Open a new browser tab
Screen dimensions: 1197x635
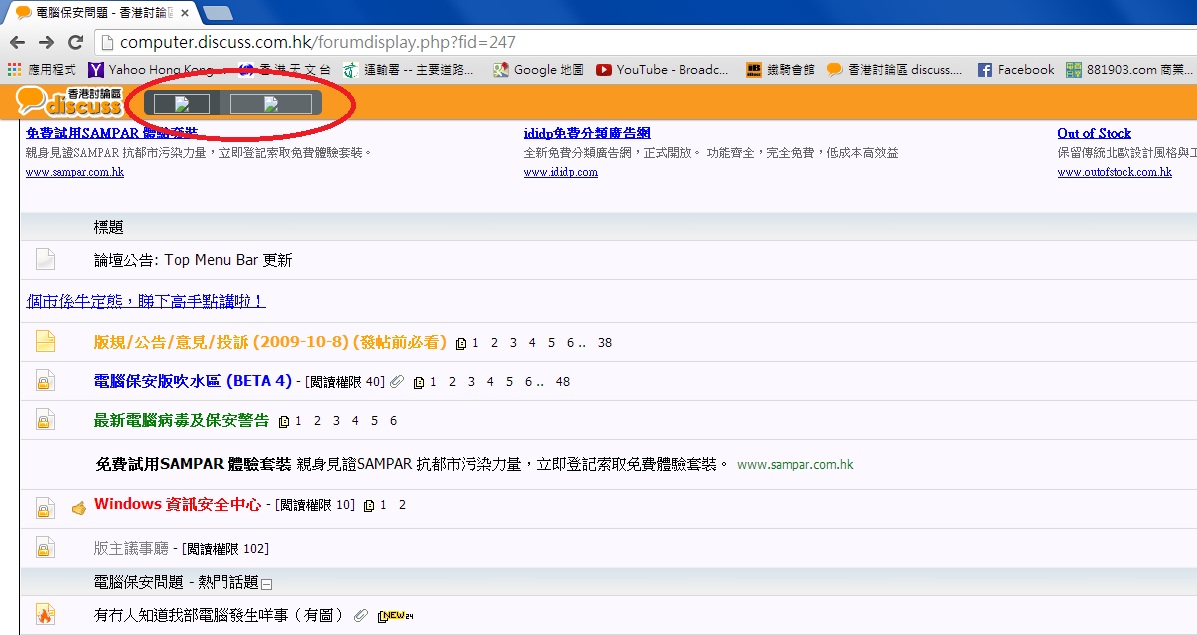point(219,13)
